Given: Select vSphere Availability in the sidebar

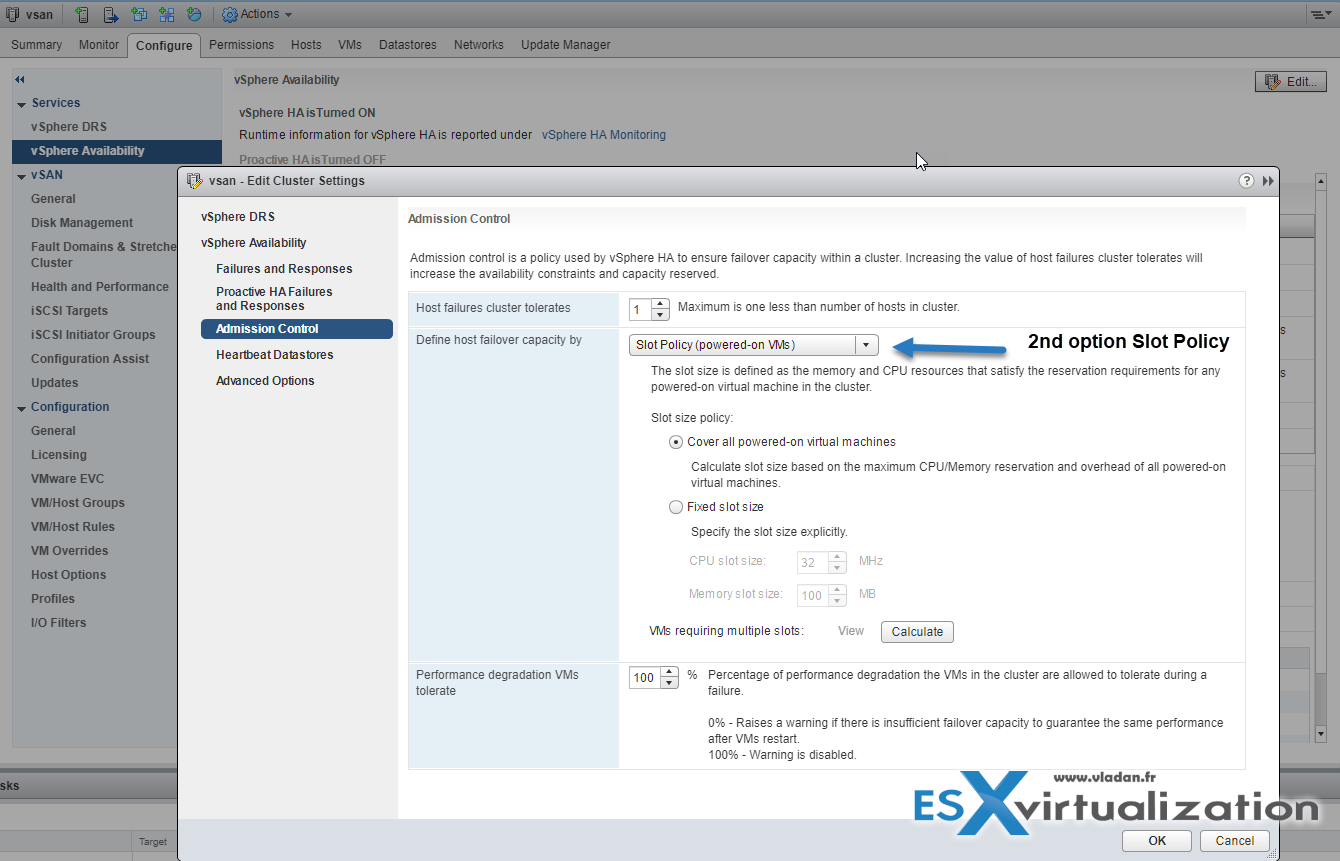Looking at the screenshot, I should pos(117,151).
